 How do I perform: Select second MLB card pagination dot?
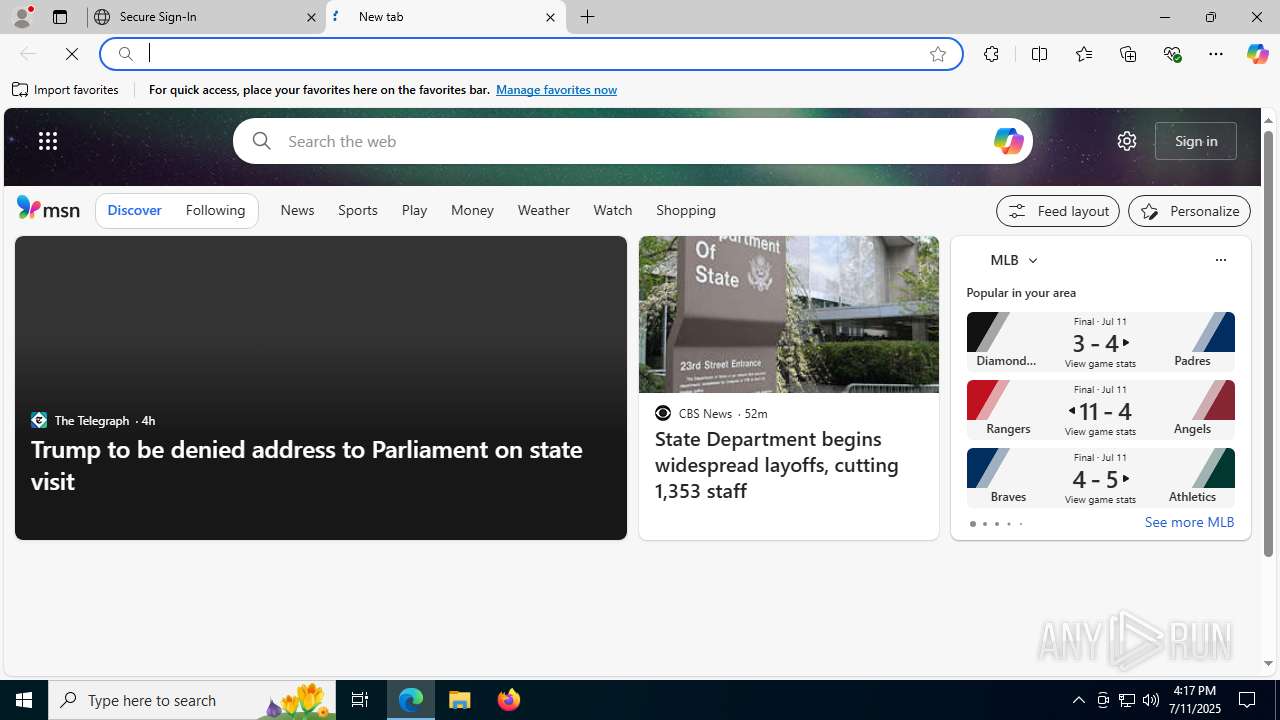(984, 524)
